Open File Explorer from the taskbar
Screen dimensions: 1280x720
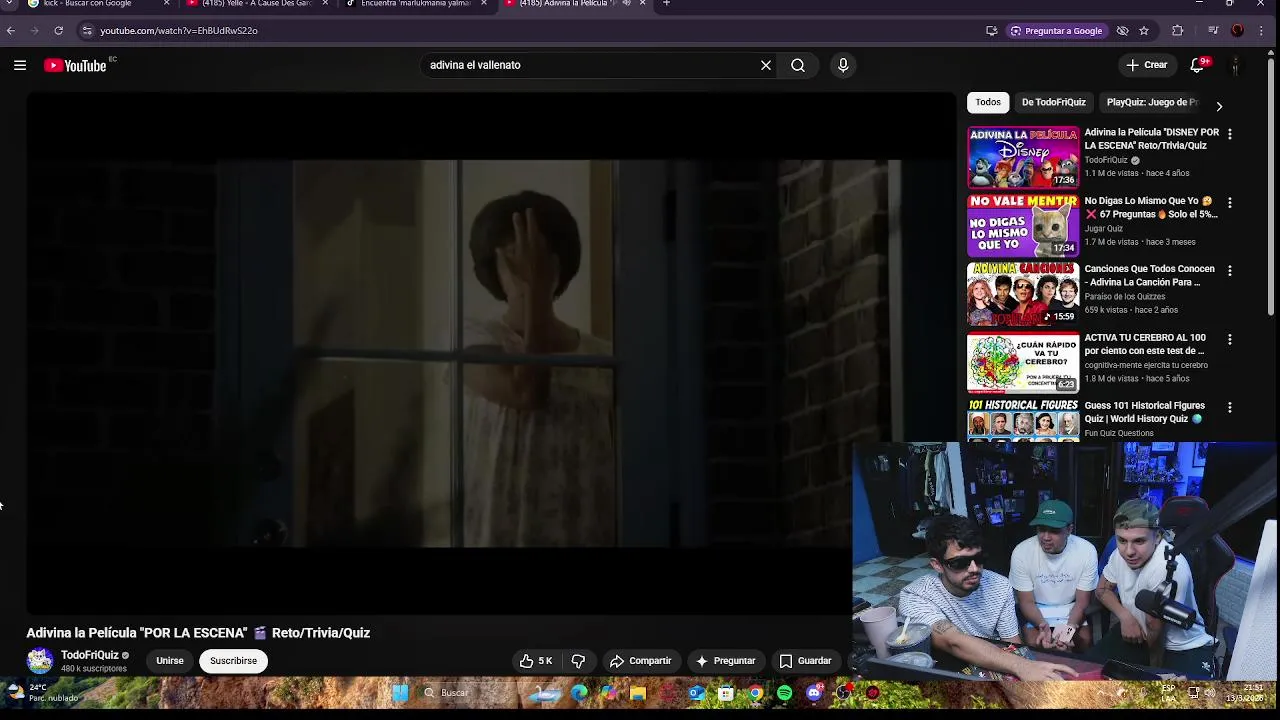(x=638, y=692)
